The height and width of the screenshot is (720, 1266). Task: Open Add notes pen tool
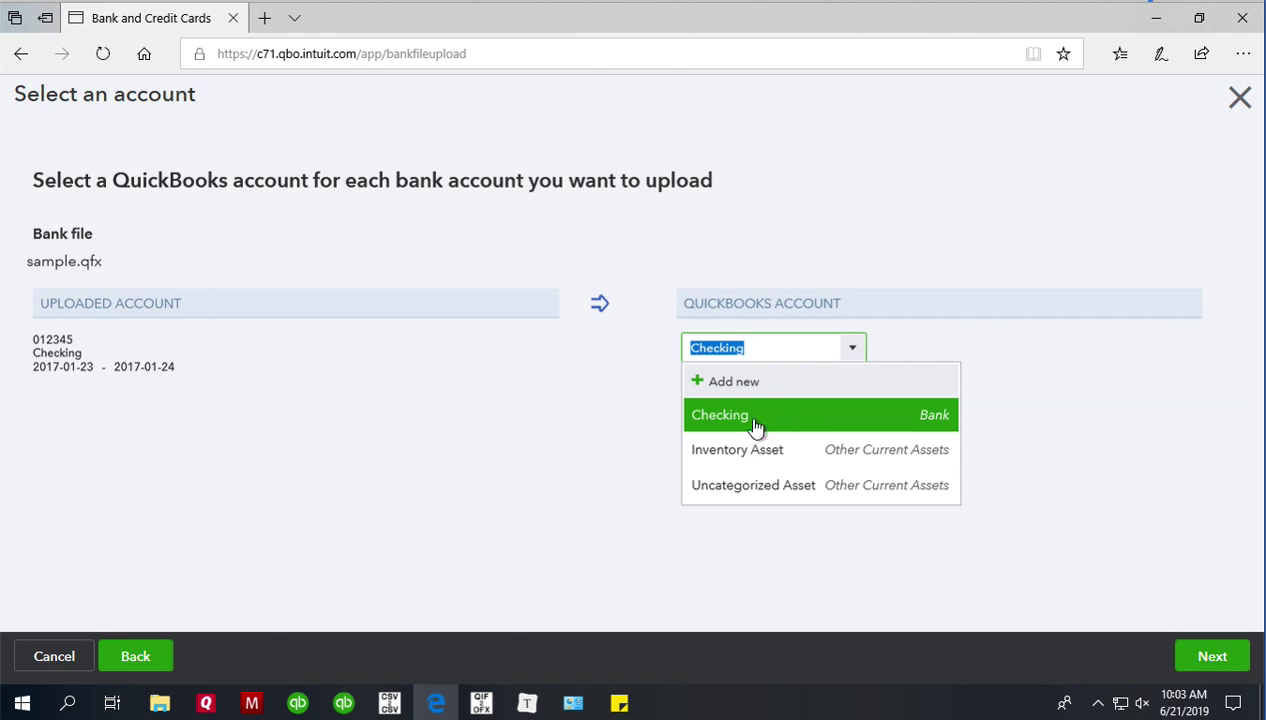(1161, 54)
